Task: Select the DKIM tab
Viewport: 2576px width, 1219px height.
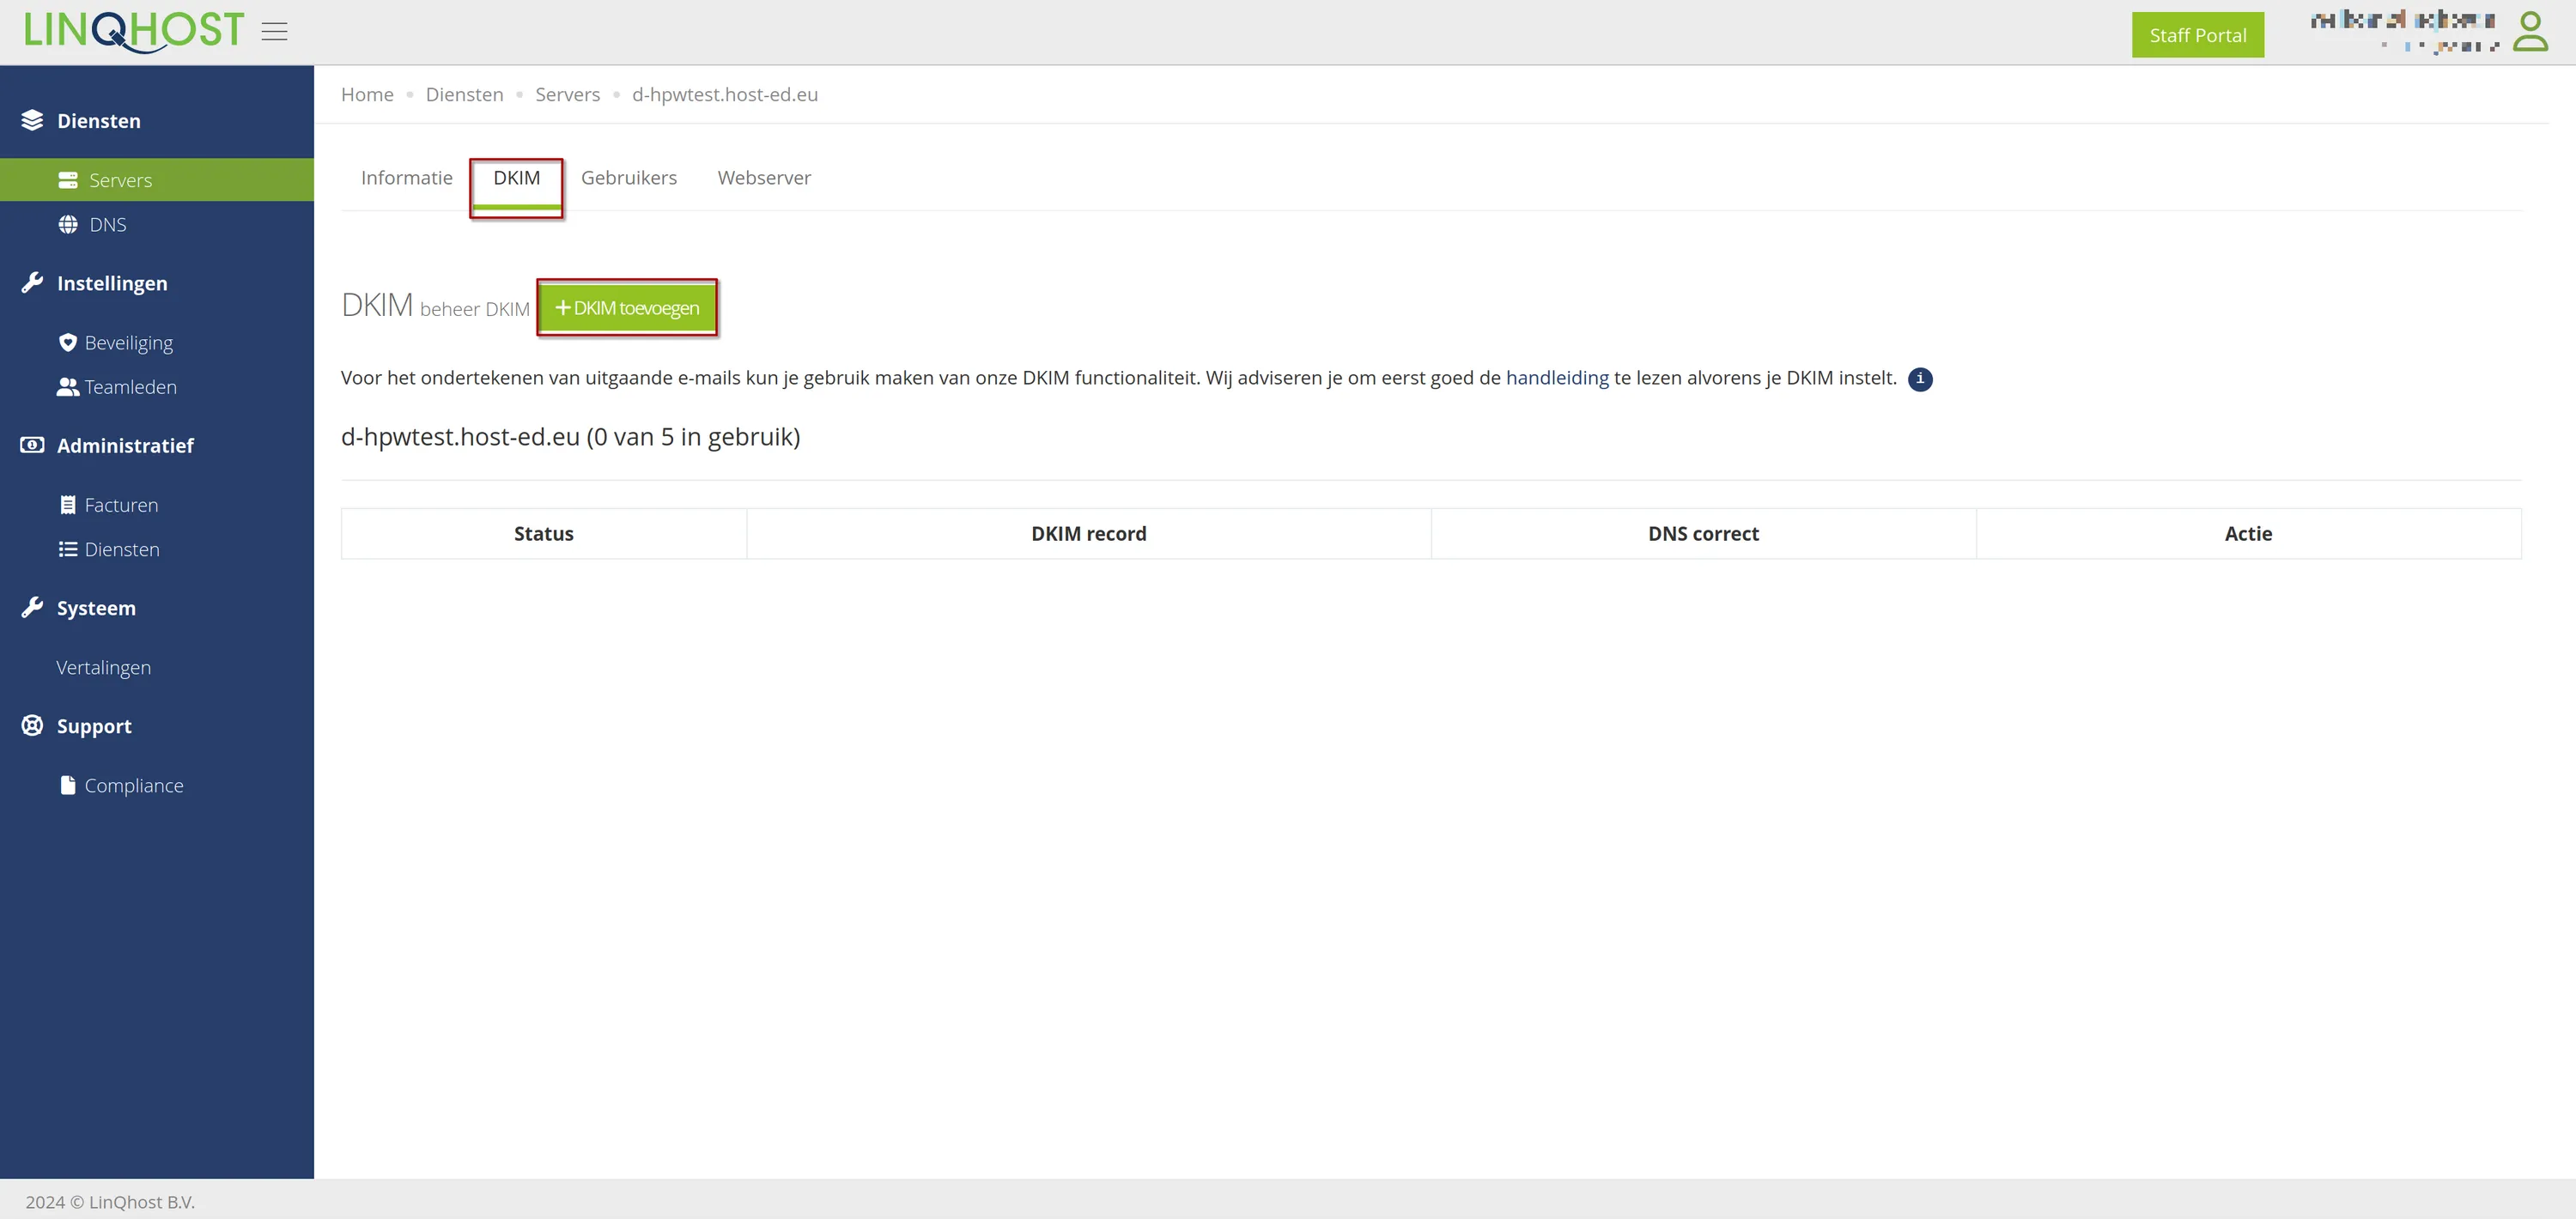Action: [517, 178]
